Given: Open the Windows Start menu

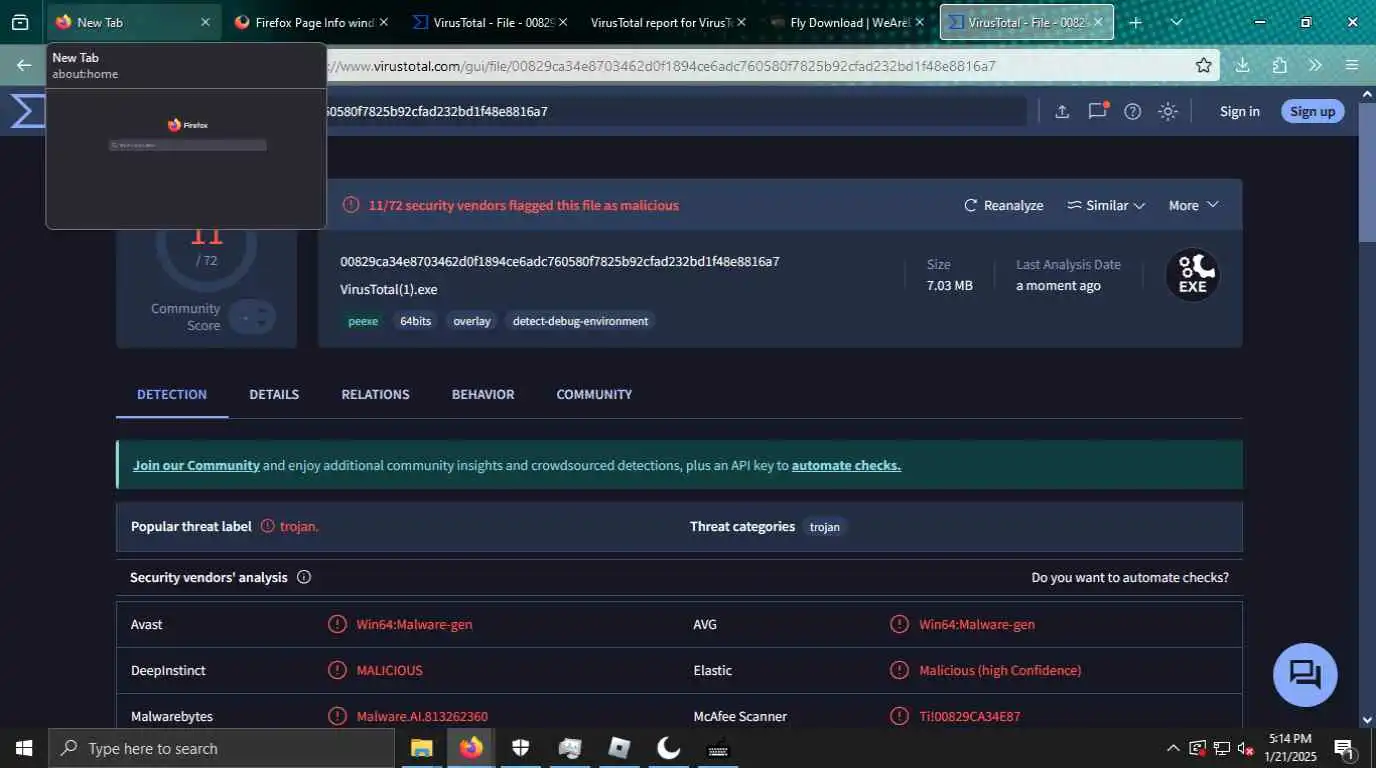Looking at the screenshot, I should tap(23, 748).
